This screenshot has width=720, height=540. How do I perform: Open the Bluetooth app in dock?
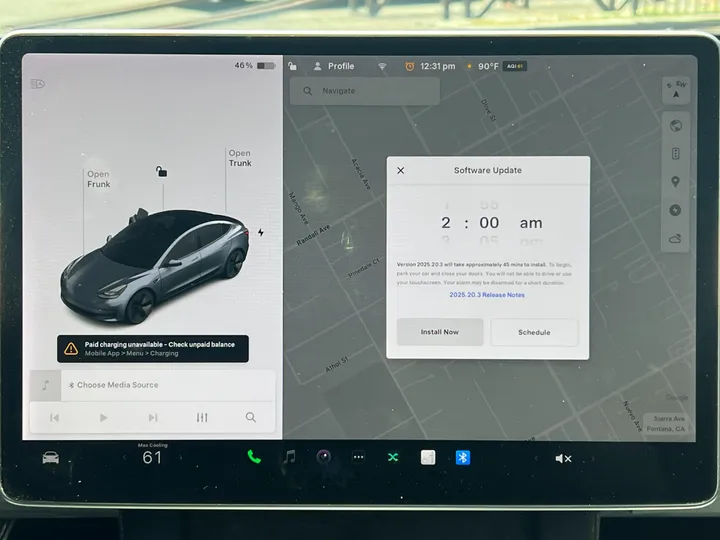(463, 458)
